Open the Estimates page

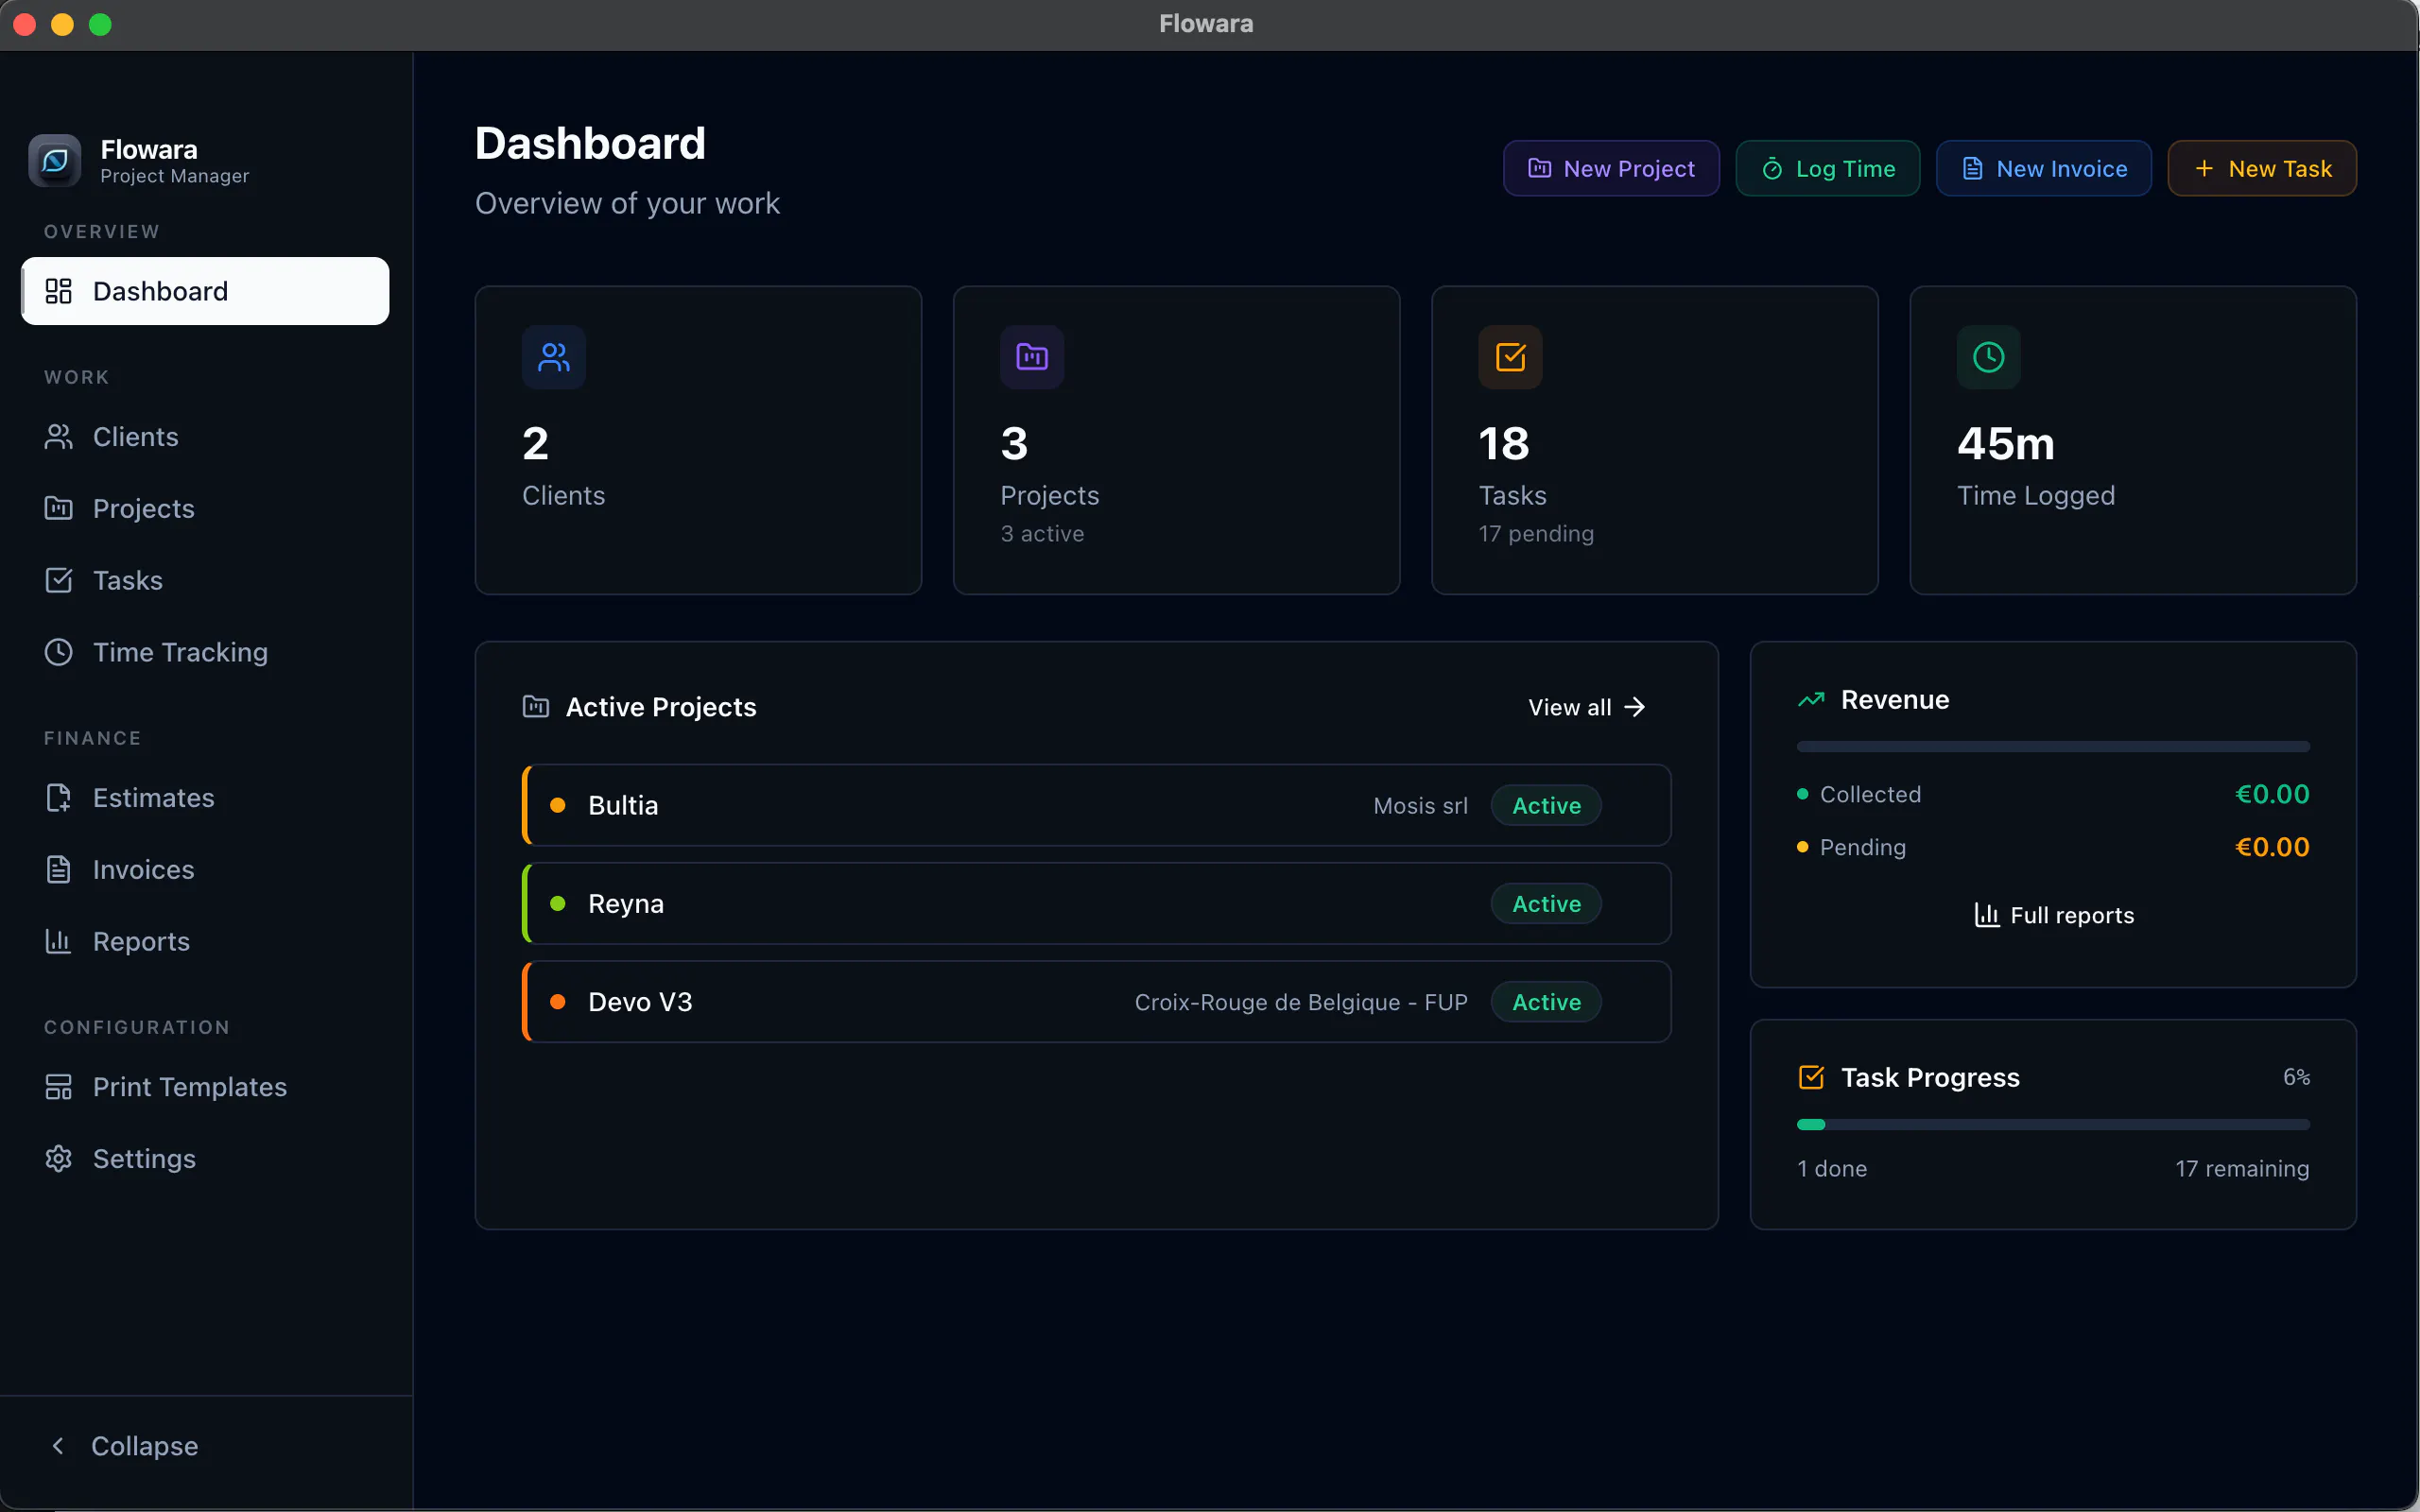205,797
